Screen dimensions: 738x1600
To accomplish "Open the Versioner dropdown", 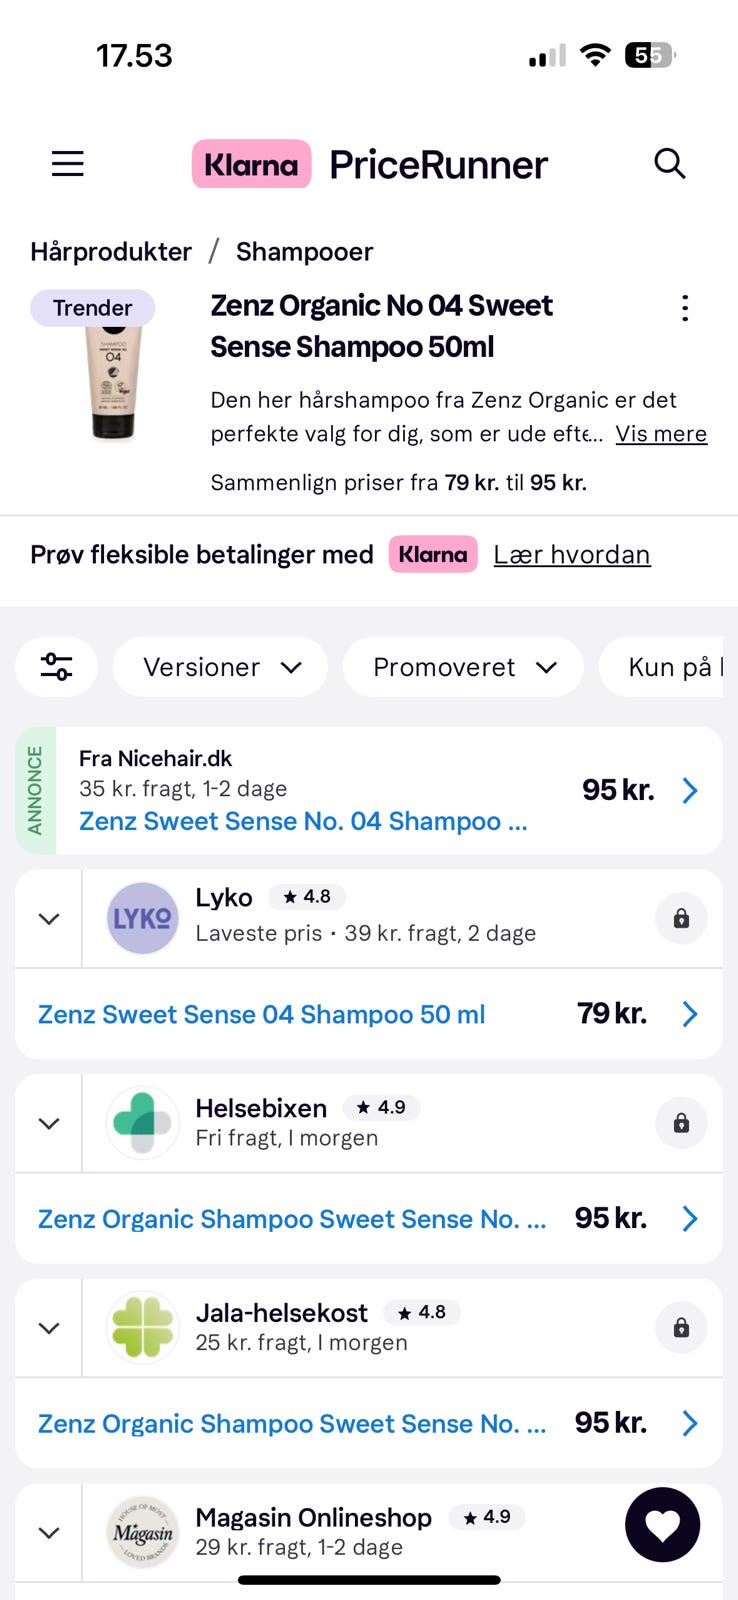I will [x=220, y=667].
